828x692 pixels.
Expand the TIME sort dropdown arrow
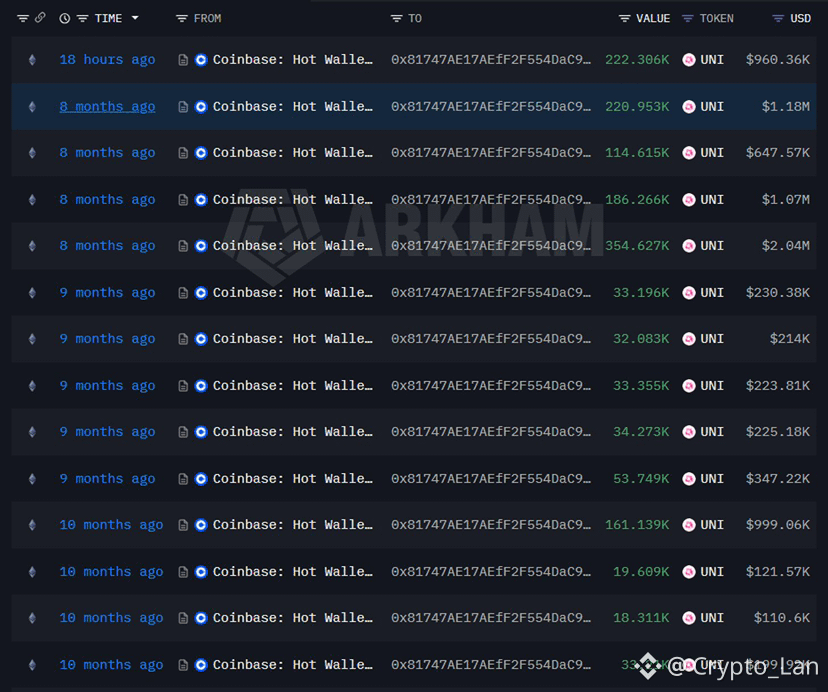coord(135,18)
